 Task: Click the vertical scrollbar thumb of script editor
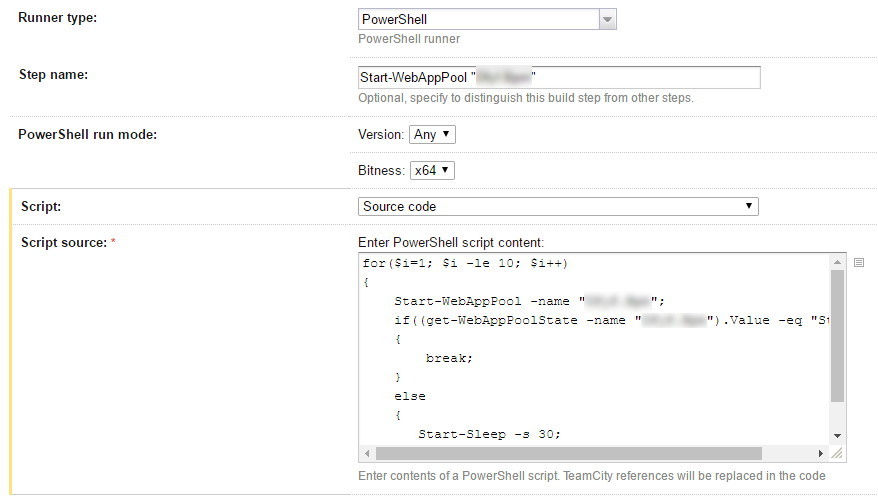pyautogui.click(x=837, y=340)
